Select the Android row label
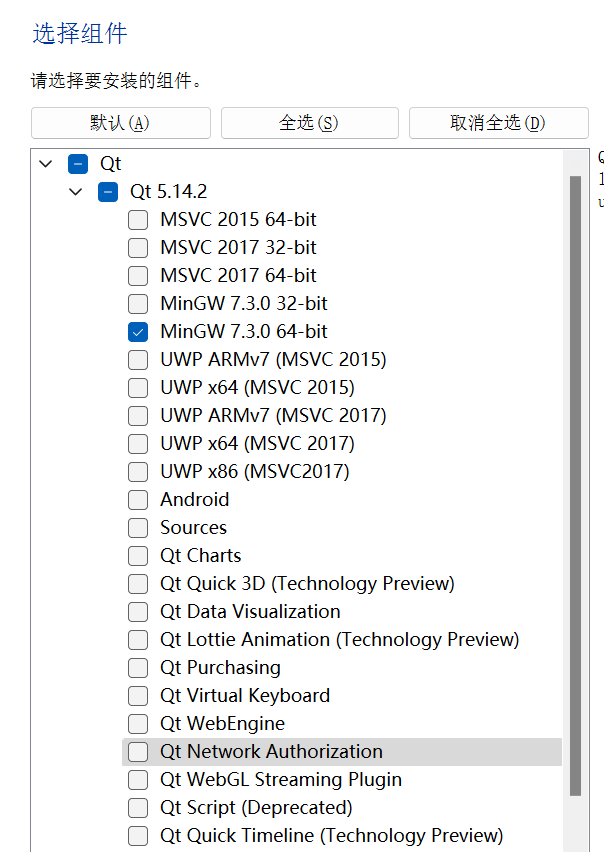 click(x=194, y=500)
